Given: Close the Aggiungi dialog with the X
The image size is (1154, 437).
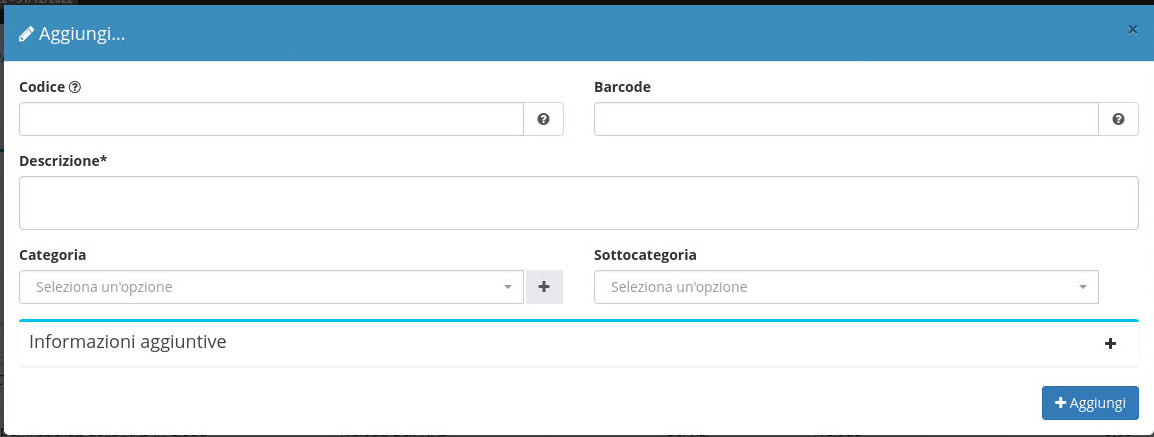Looking at the screenshot, I should coord(1132,30).
